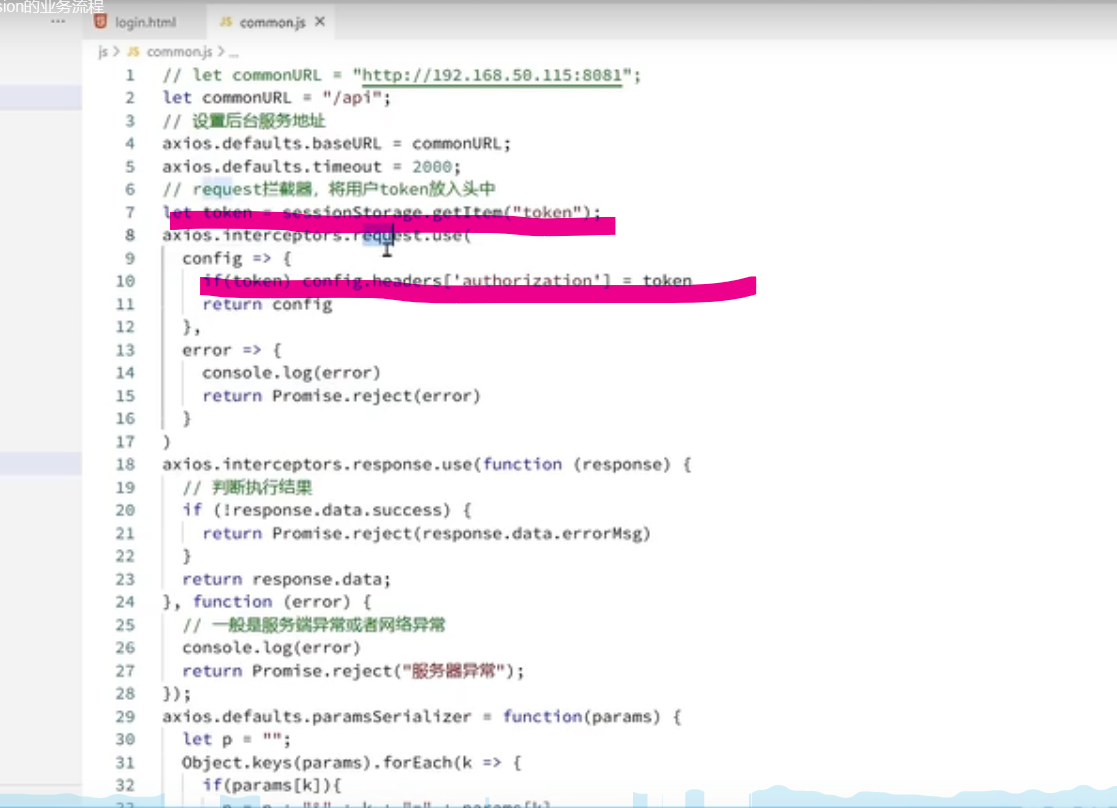Click 'return Promise.reject(error)' on line 15
This screenshot has height=808, width=1117.
tap(341, 395)
